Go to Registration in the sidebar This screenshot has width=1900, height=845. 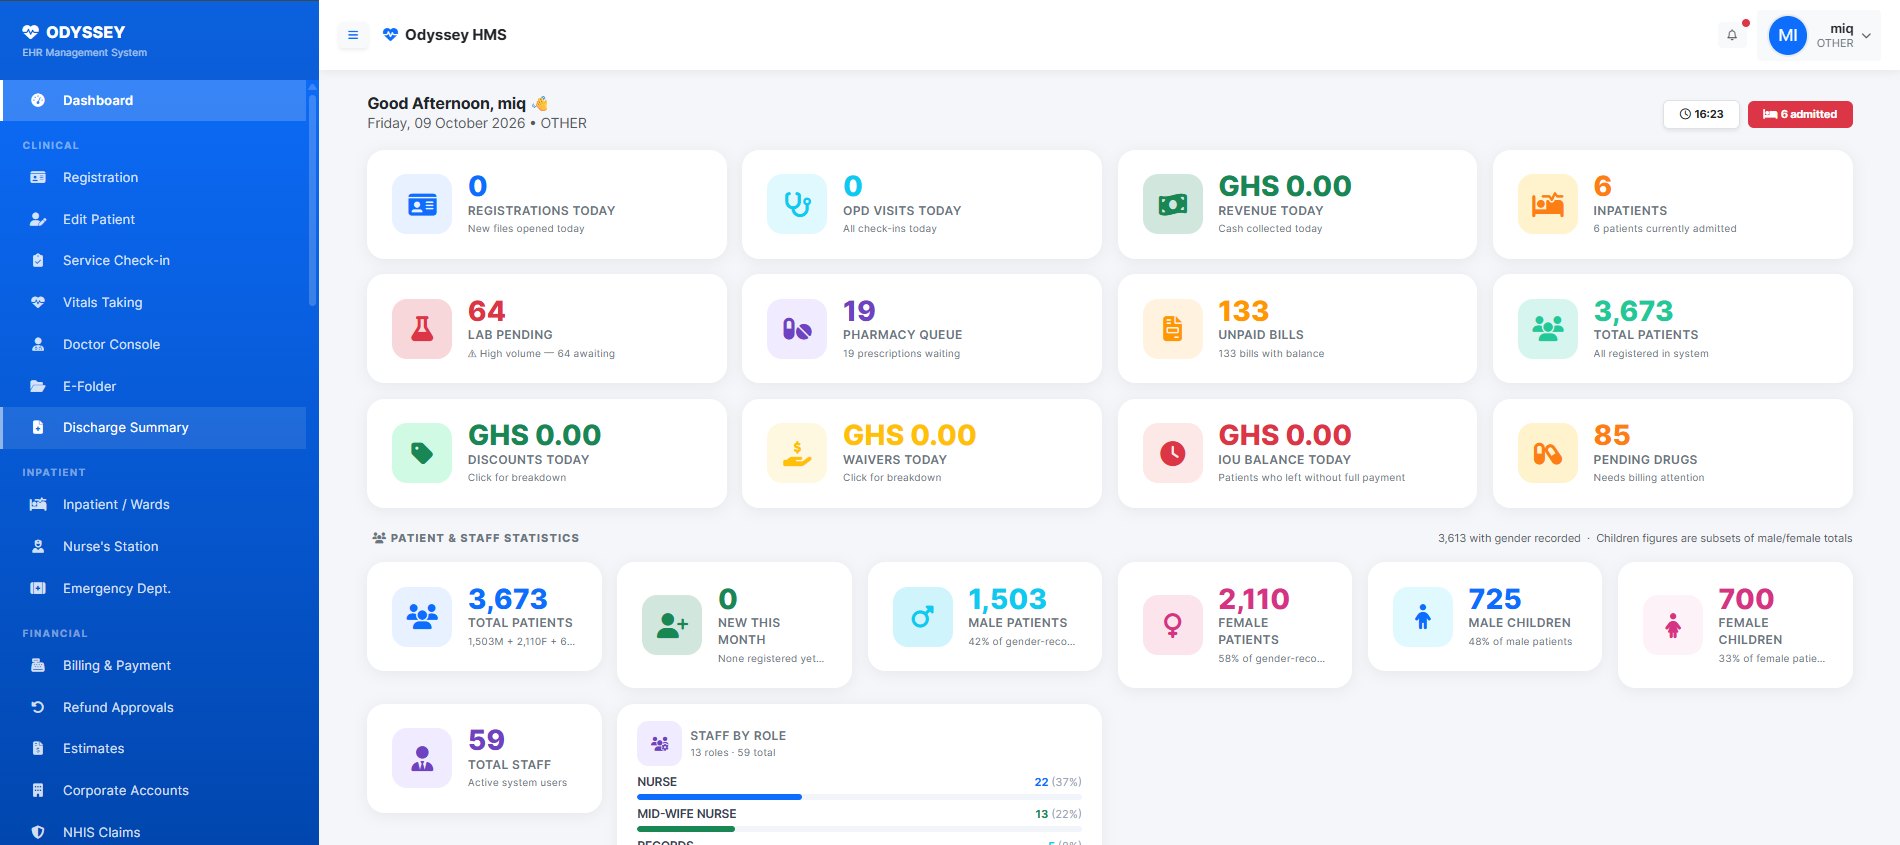coord(153,177)
